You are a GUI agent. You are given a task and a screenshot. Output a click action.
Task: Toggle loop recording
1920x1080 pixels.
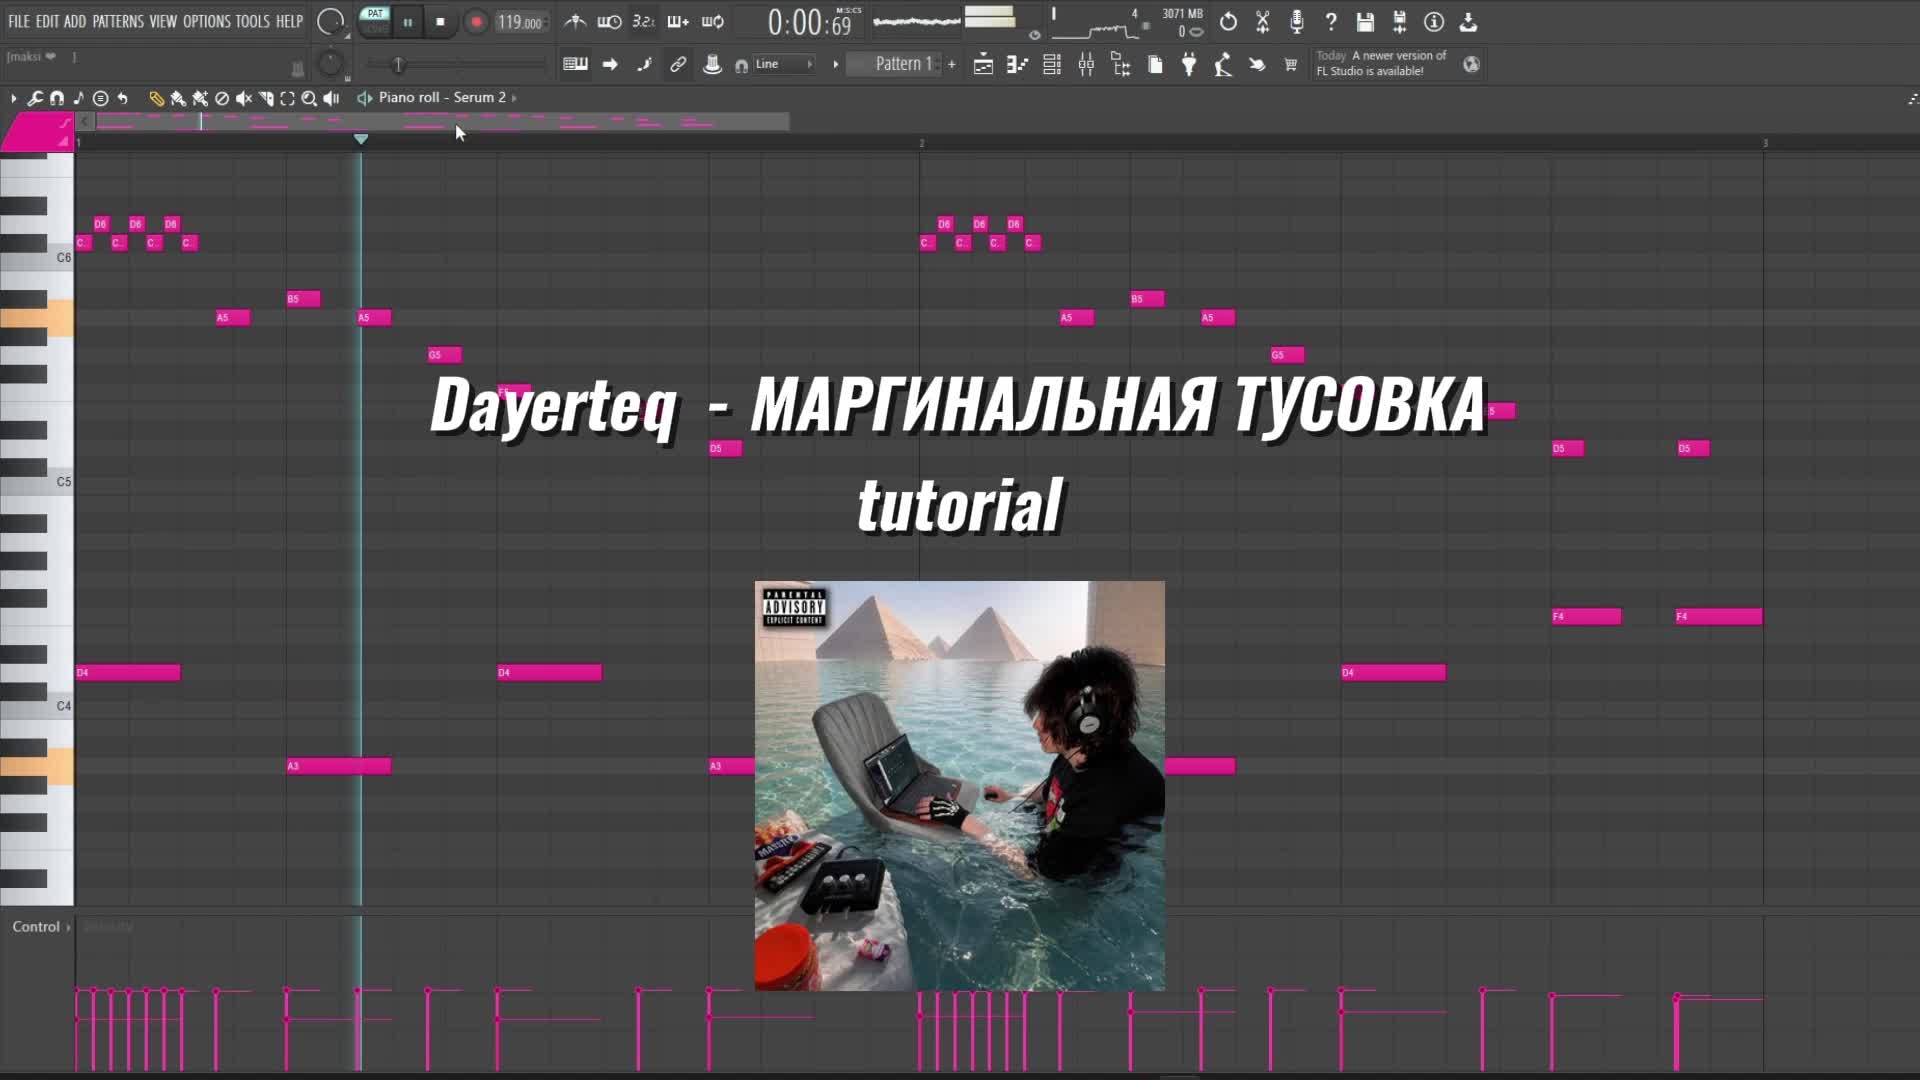[x=713, y=22]
